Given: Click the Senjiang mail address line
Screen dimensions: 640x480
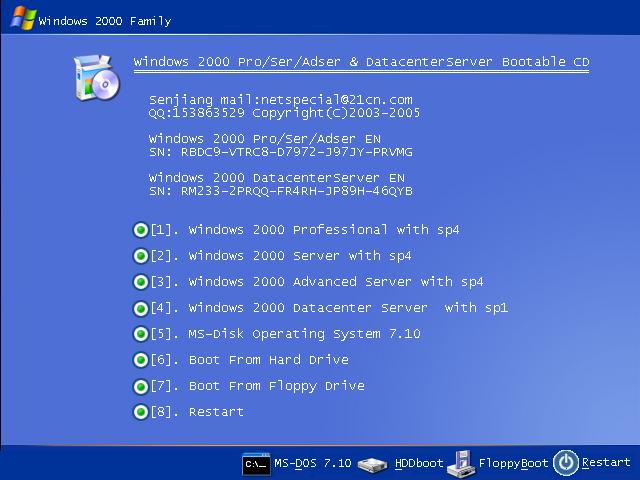Looking at the screenshot, I should click(x=280, y=100).
